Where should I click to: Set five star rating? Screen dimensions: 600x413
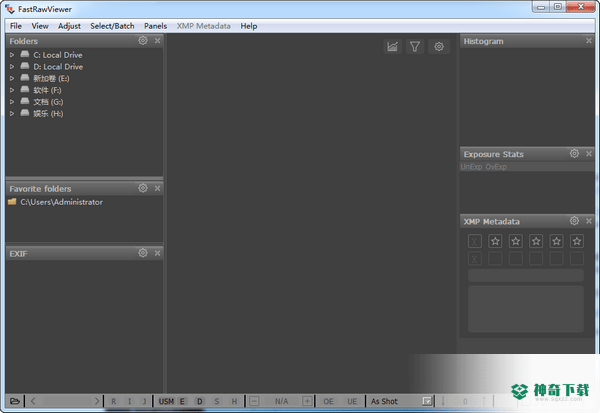[x=577, y=241]
